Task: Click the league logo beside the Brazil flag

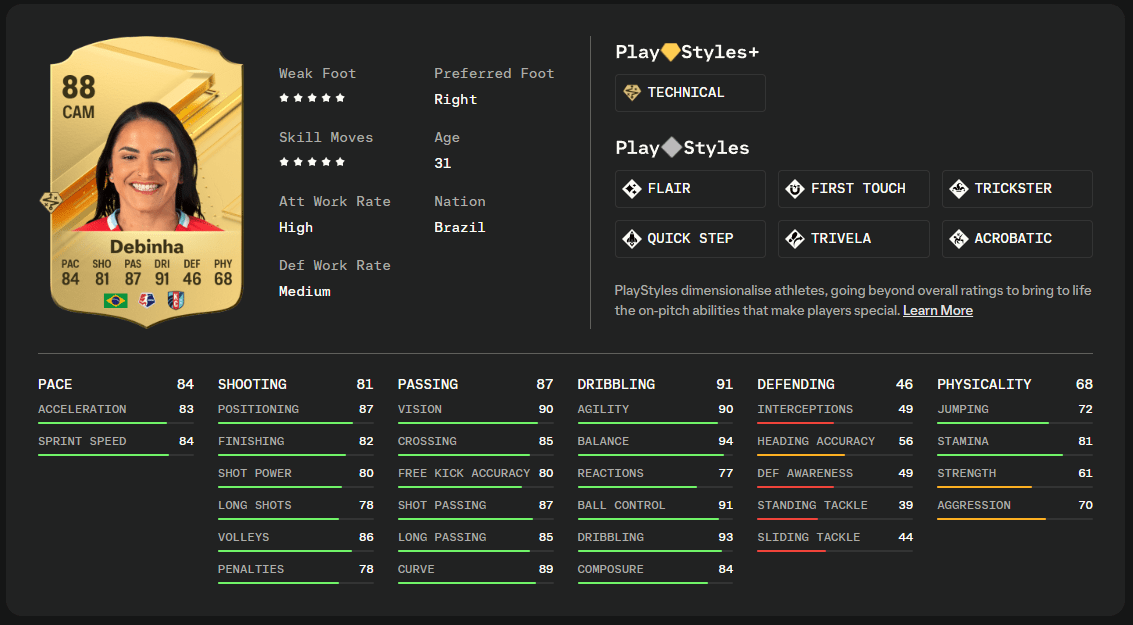Action: coord(147,301)
